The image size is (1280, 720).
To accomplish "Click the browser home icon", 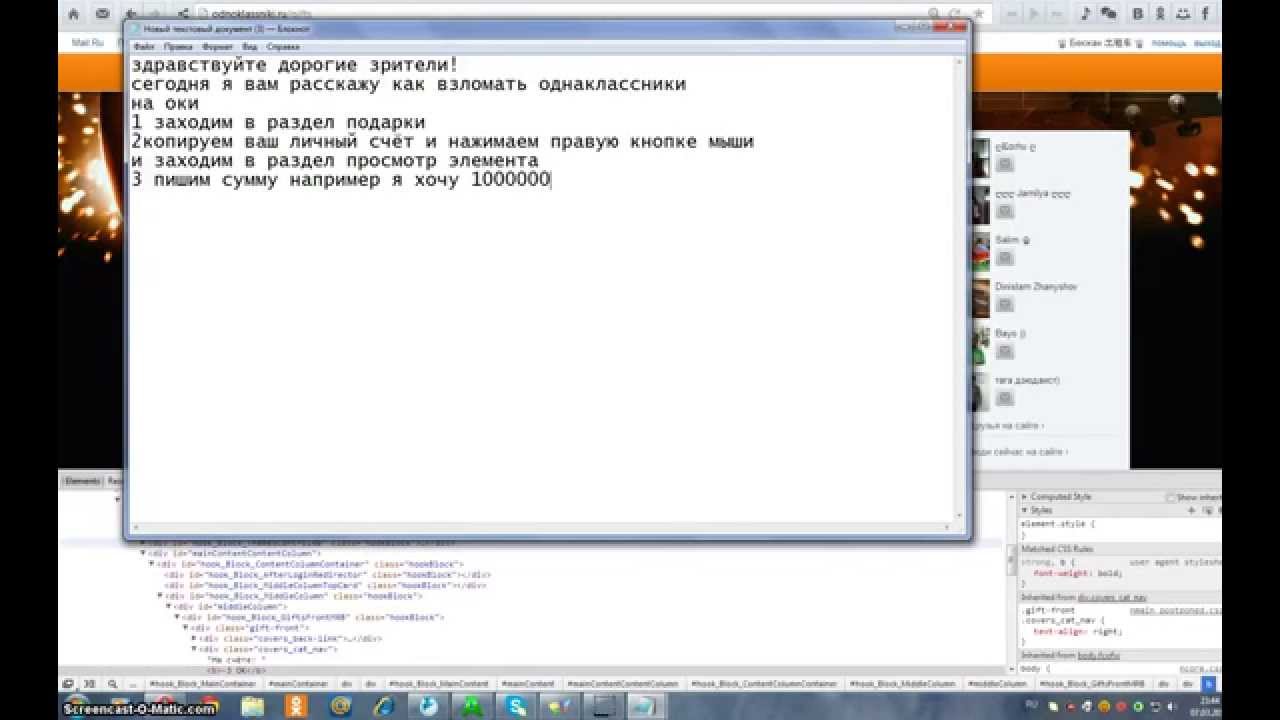I will click(x=75, y=14).
